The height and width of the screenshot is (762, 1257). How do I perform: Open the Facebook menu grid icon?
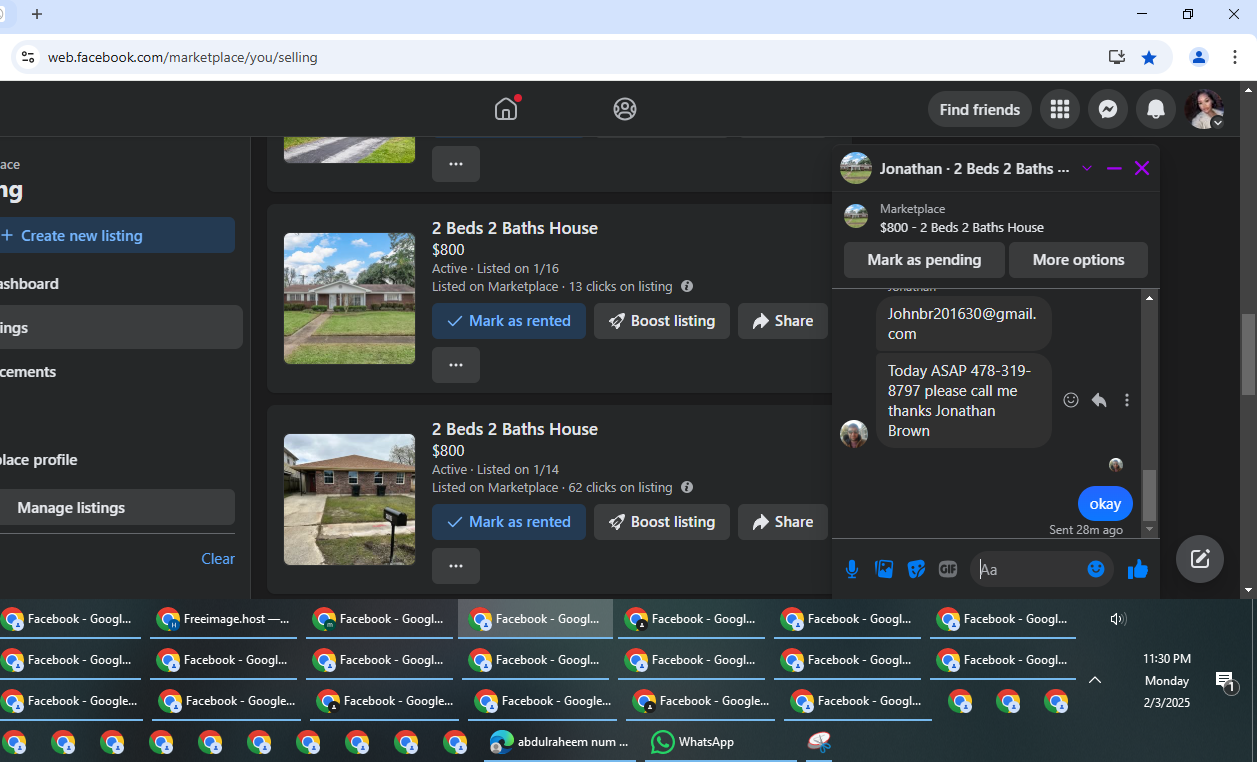pyautogui.click(x=1060, y=109)
